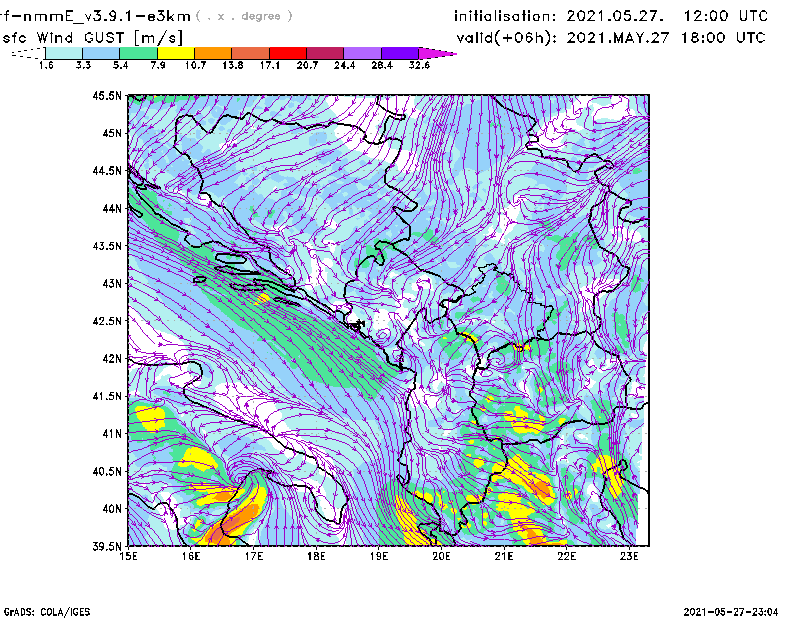Click the magenta arrow end of the colorbar
Screen dimensions: 800x618
[x=437, y=53]
